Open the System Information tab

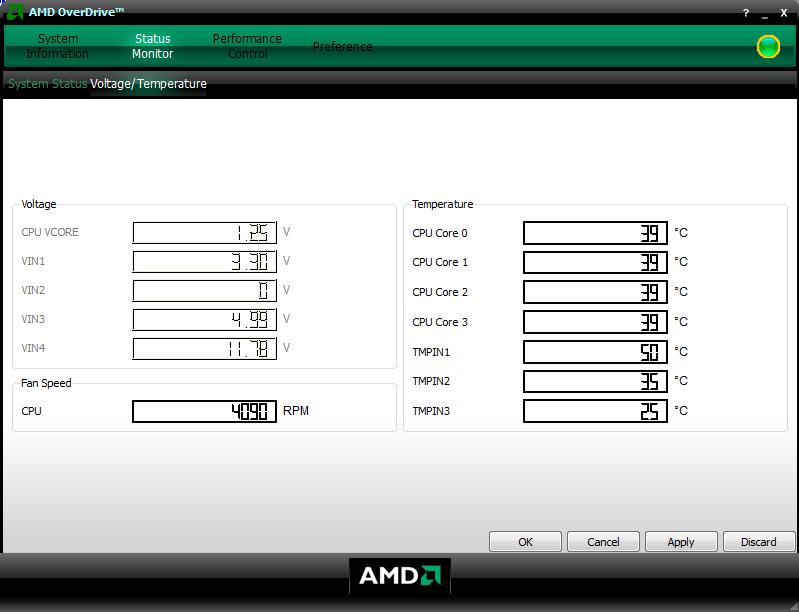[x=58, y=46]
